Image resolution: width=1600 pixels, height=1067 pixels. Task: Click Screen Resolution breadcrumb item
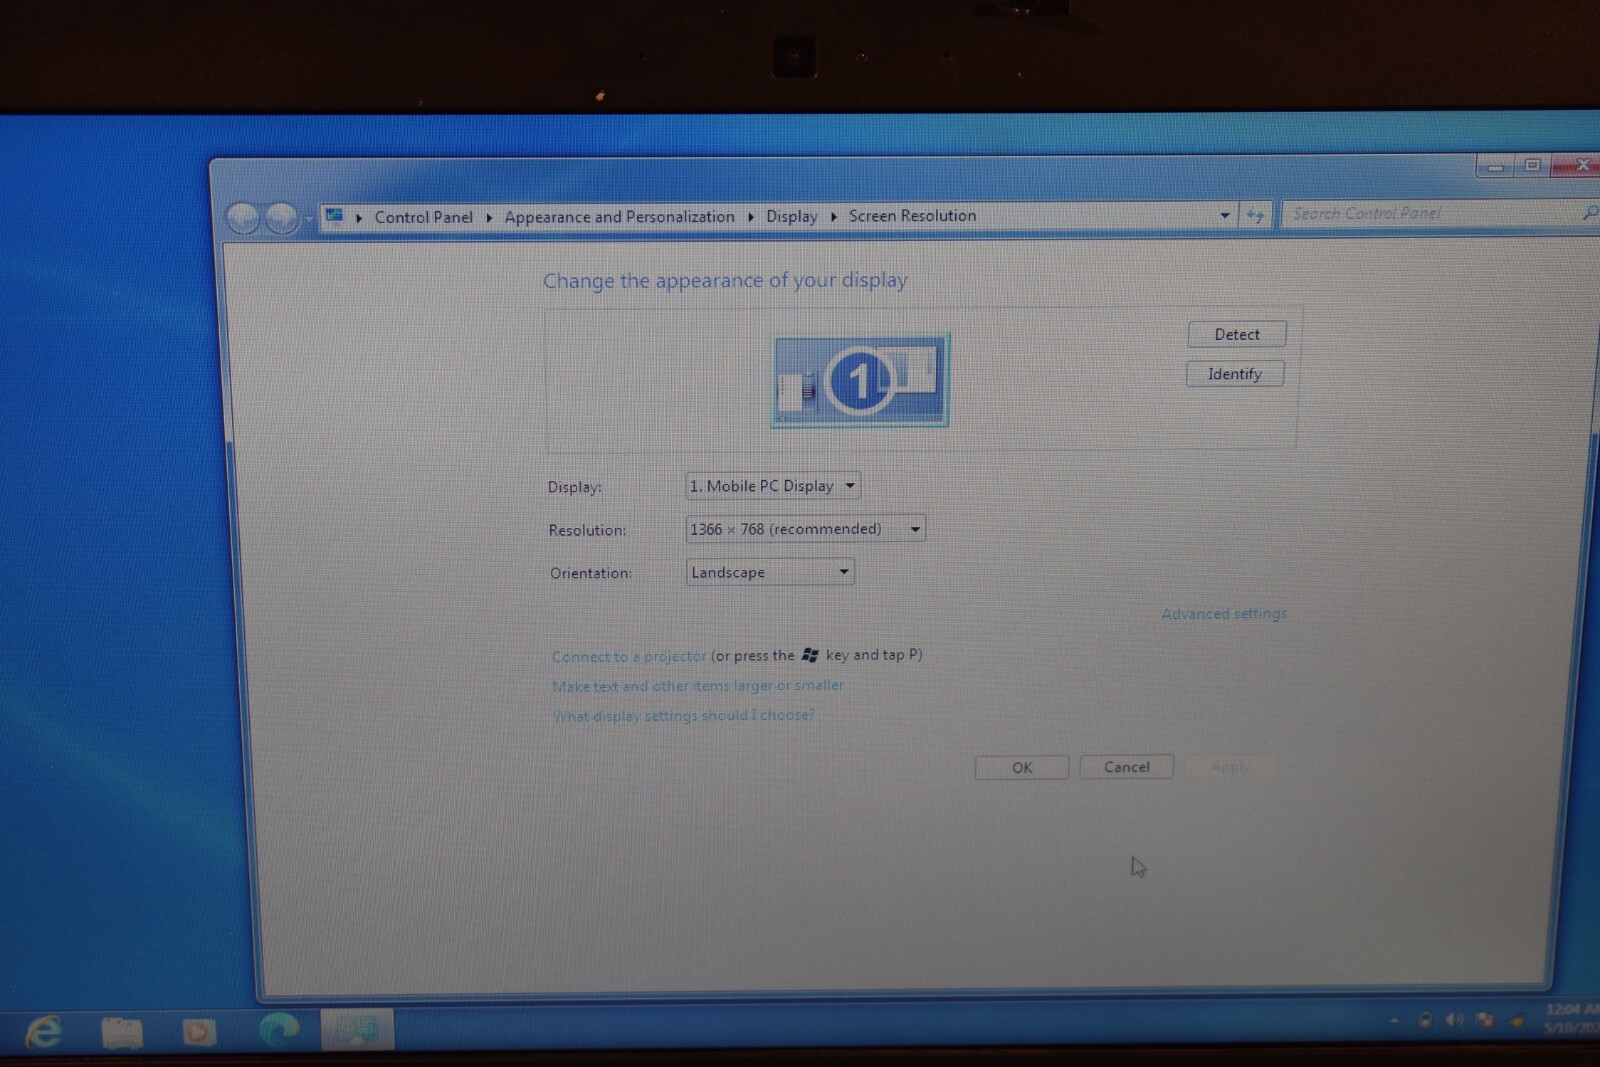(913, 216)
